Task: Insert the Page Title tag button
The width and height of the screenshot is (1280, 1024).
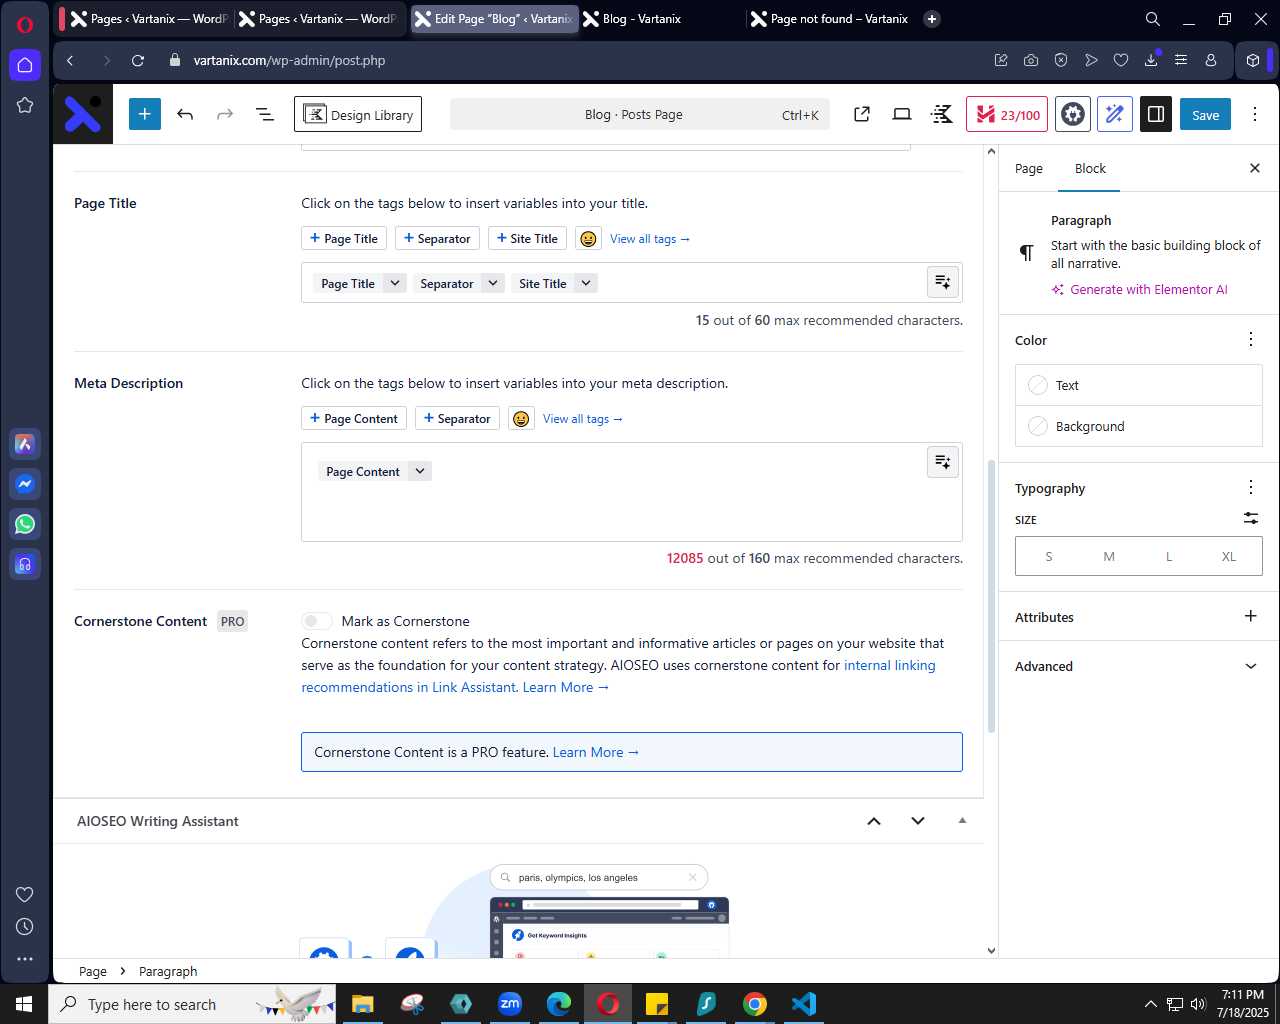Action: click(x=344, y=238)
